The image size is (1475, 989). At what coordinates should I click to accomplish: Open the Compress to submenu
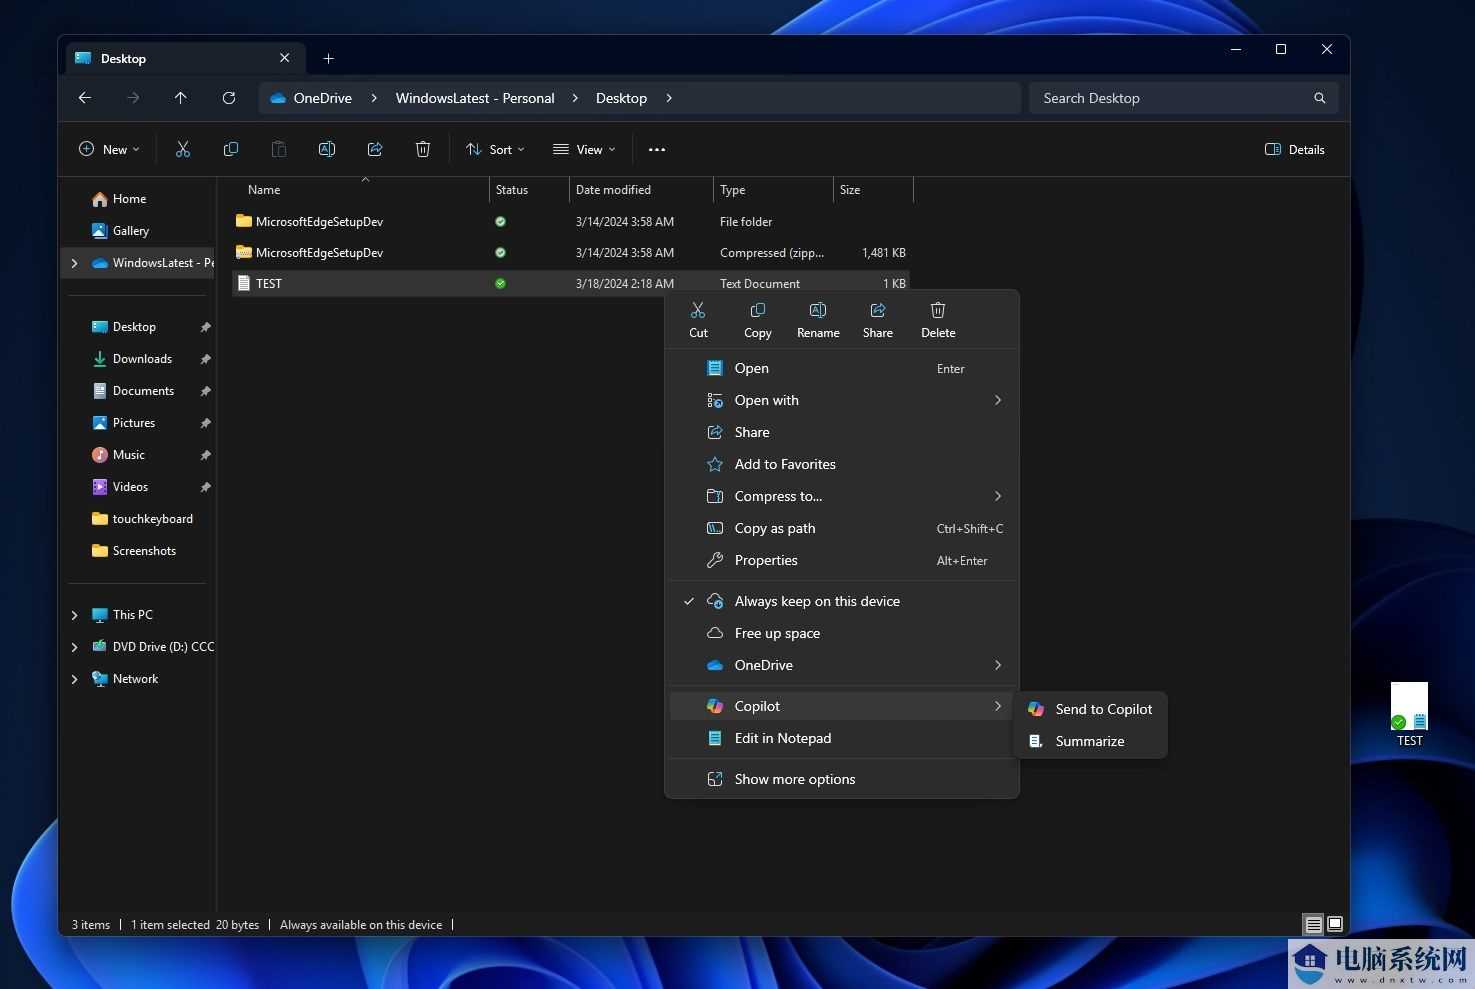(x=842, y=496)
